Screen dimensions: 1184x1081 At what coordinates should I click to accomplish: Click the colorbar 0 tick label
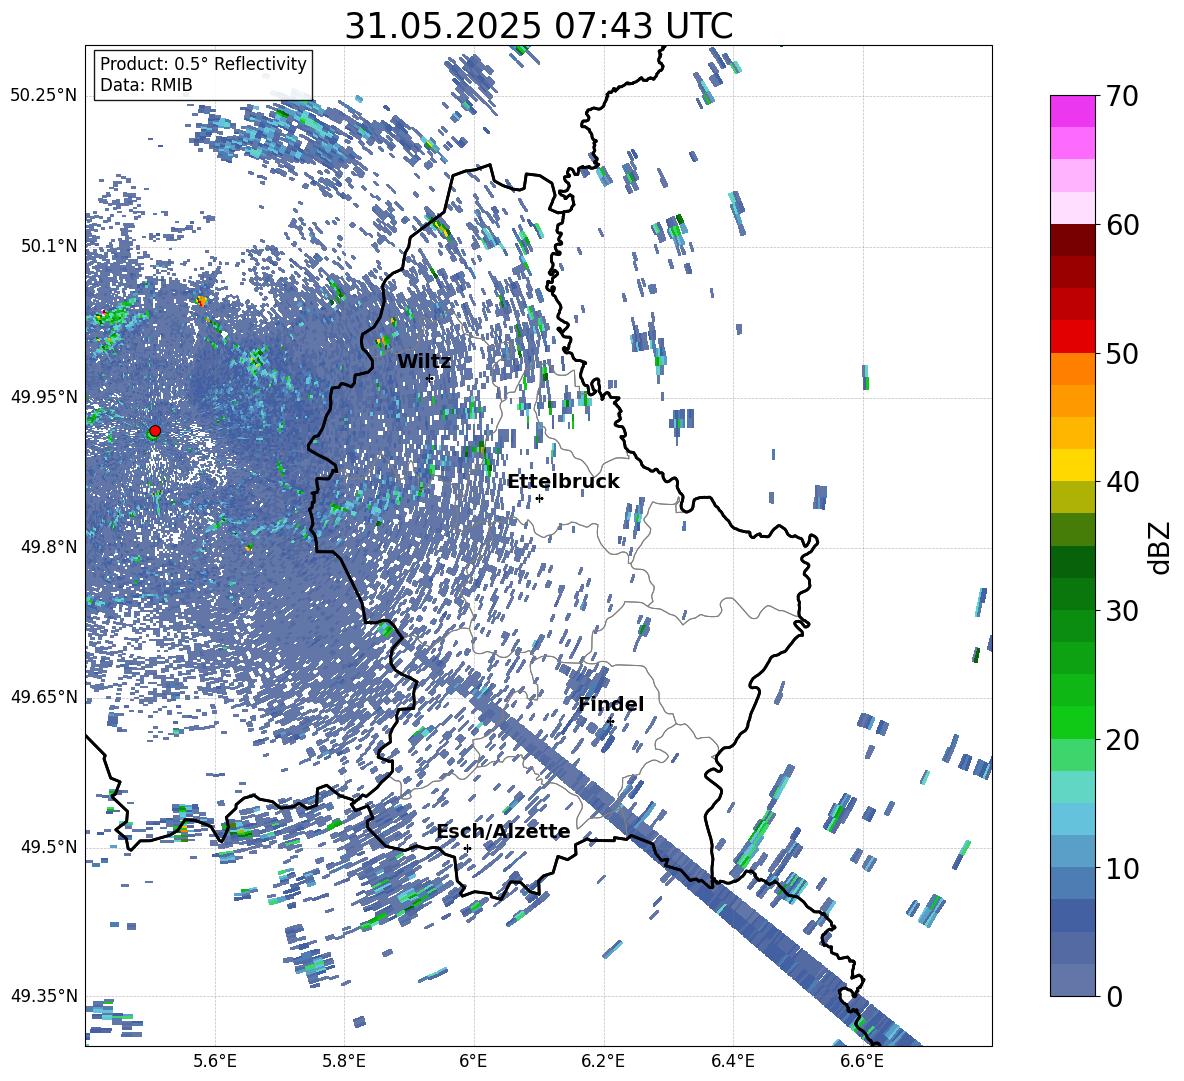click(x=1114, y=996)
